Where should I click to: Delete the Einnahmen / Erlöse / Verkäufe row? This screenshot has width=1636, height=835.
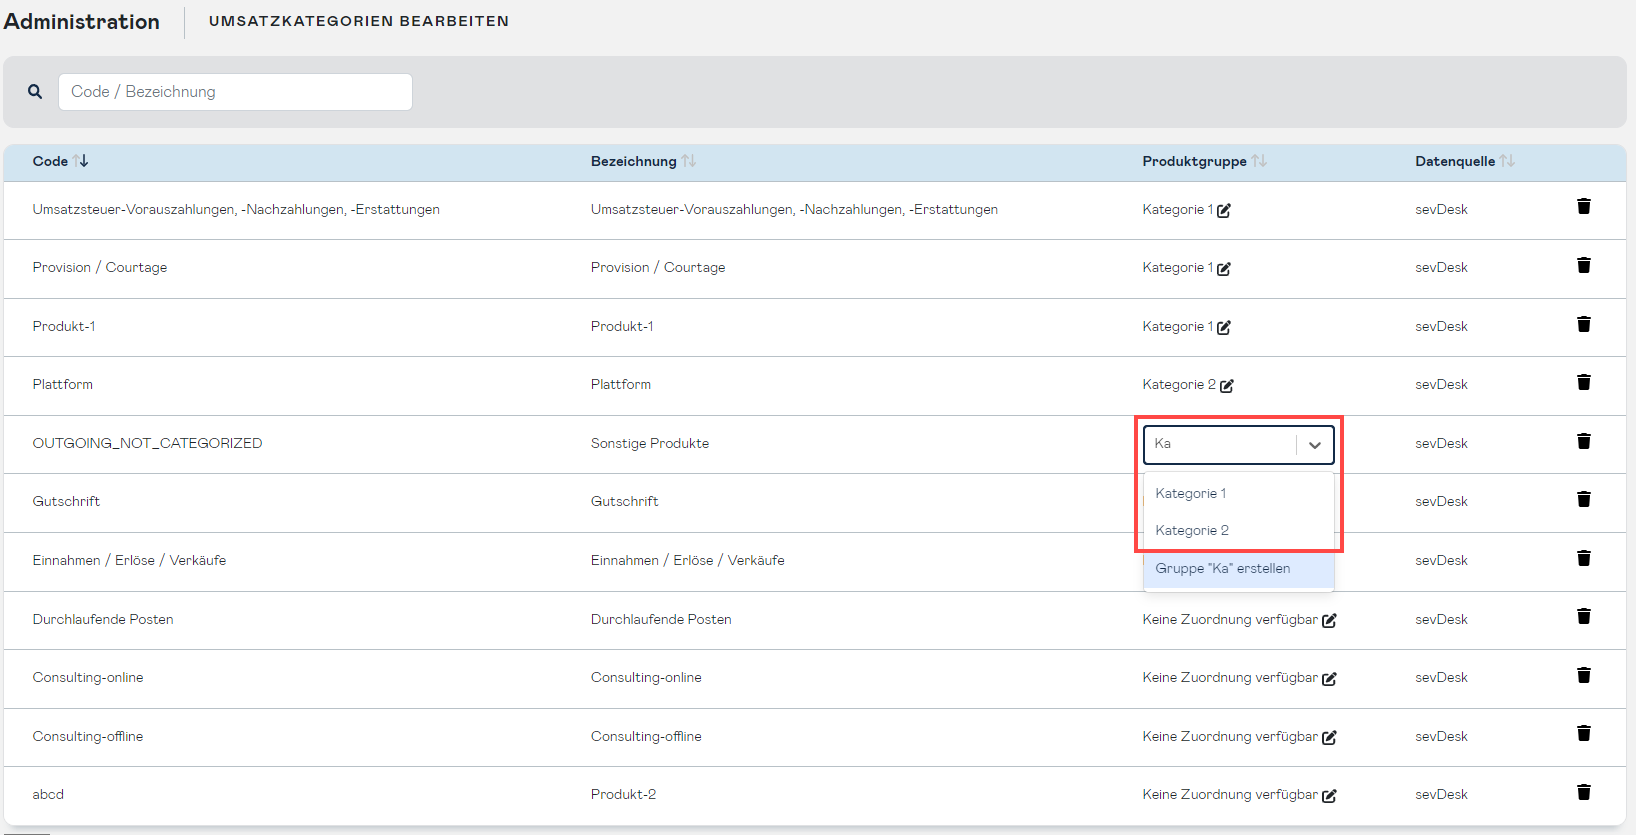(x=1584, y=558)
